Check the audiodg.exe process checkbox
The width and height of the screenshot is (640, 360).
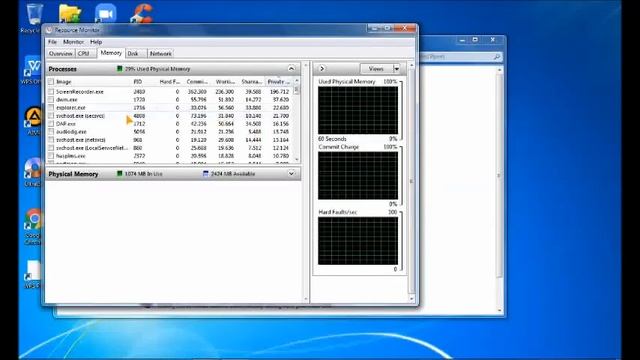click(x=51, y=131)
